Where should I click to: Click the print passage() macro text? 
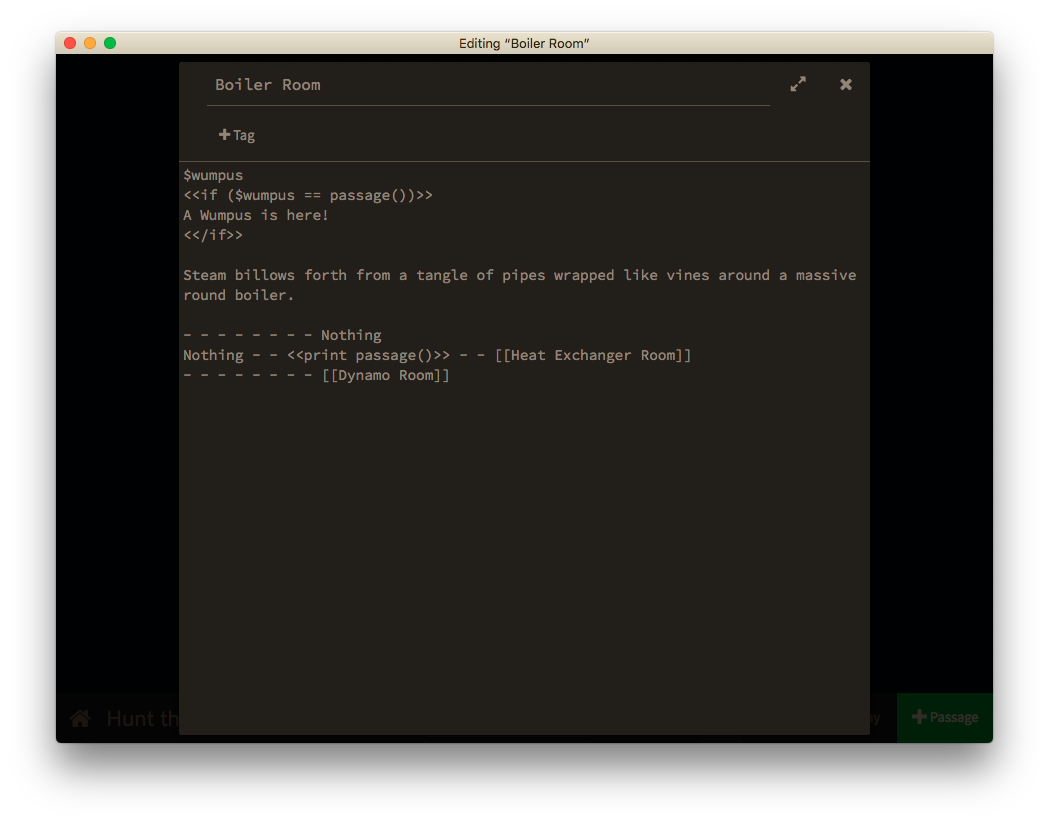click(367, 355)
